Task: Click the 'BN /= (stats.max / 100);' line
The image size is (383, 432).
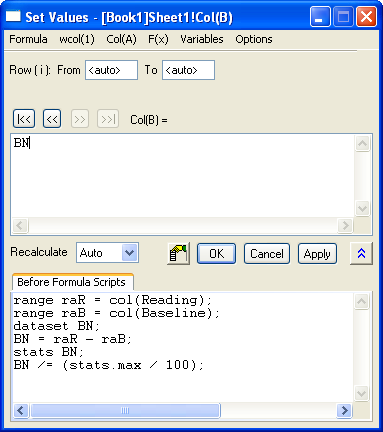Action: click(x=108, y=365)
